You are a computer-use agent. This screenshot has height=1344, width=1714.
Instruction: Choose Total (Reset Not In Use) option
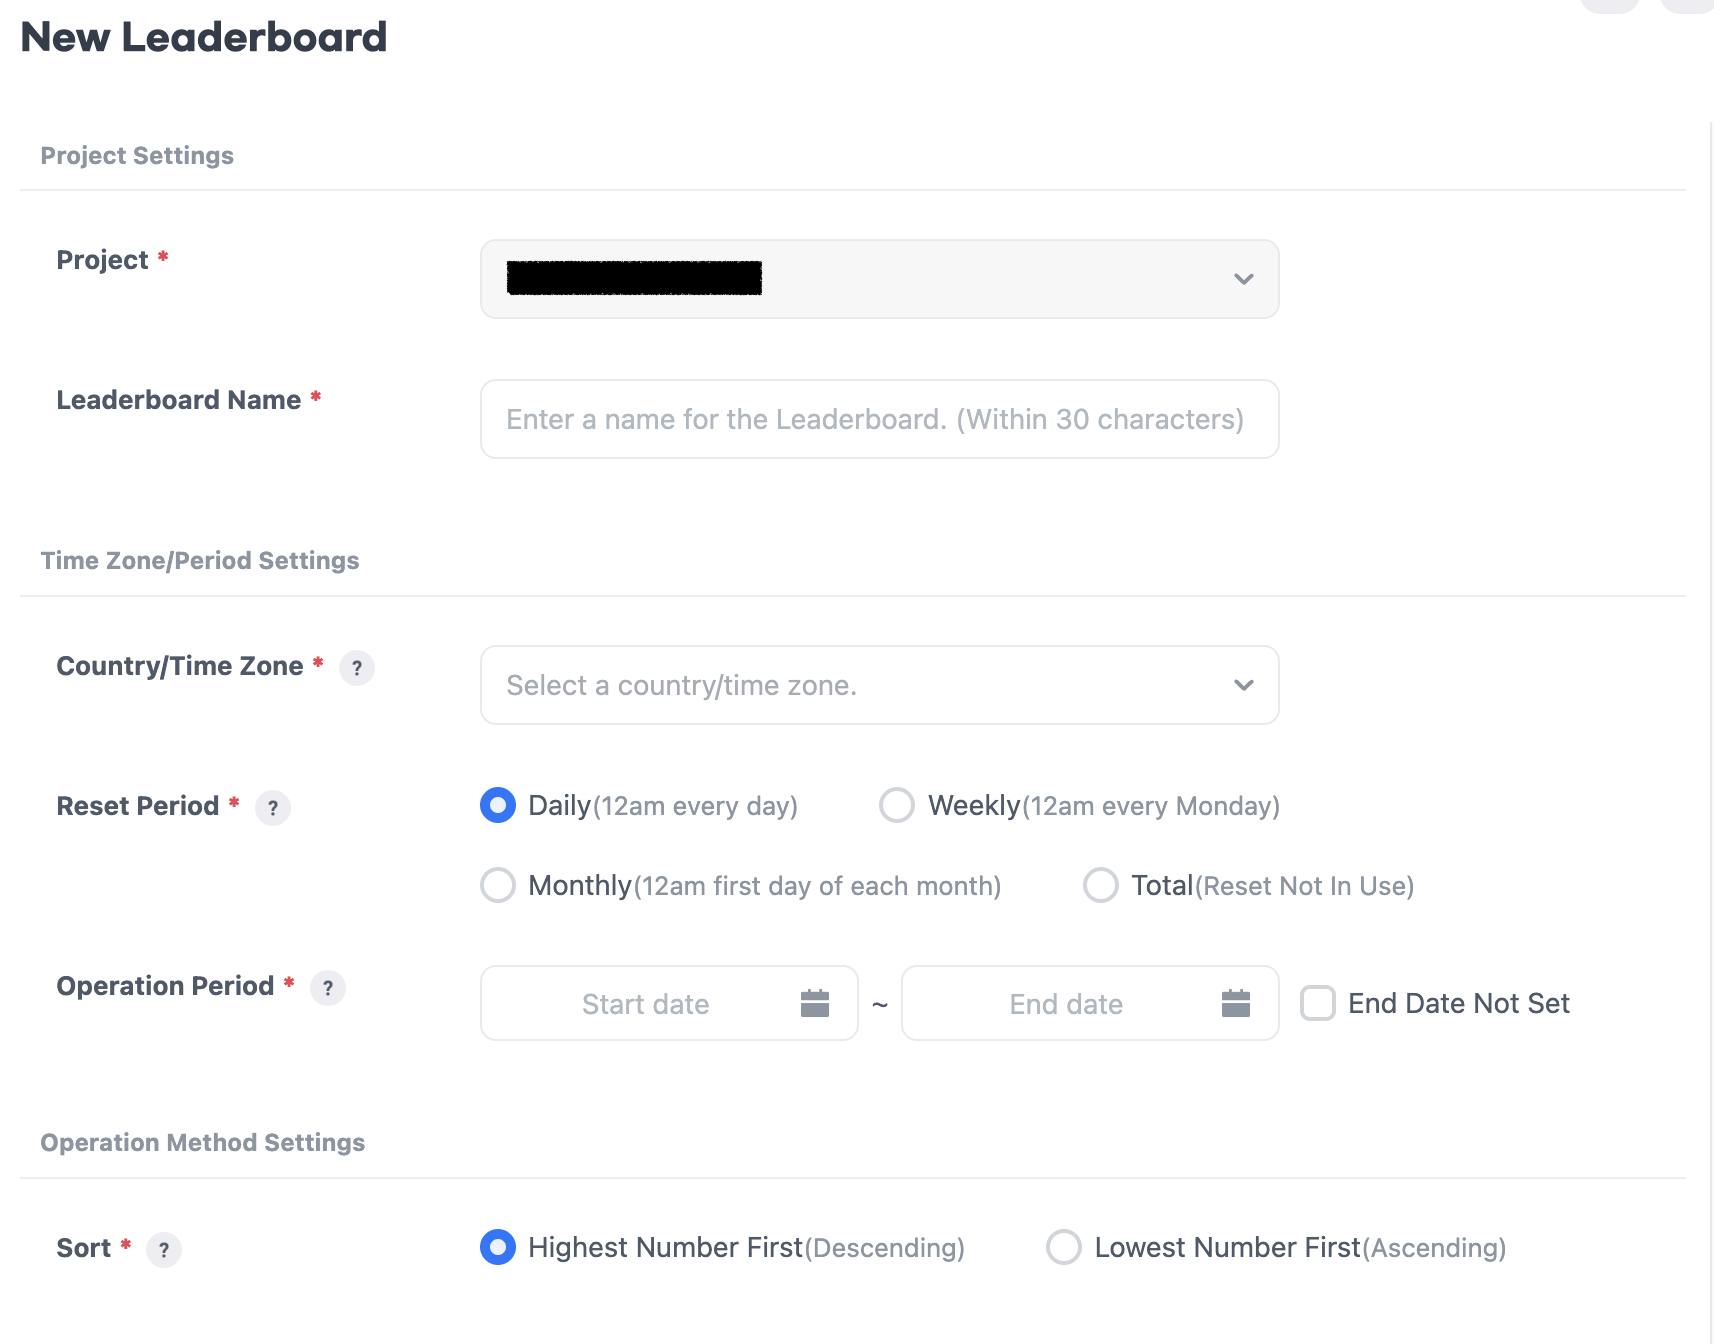1101,885
